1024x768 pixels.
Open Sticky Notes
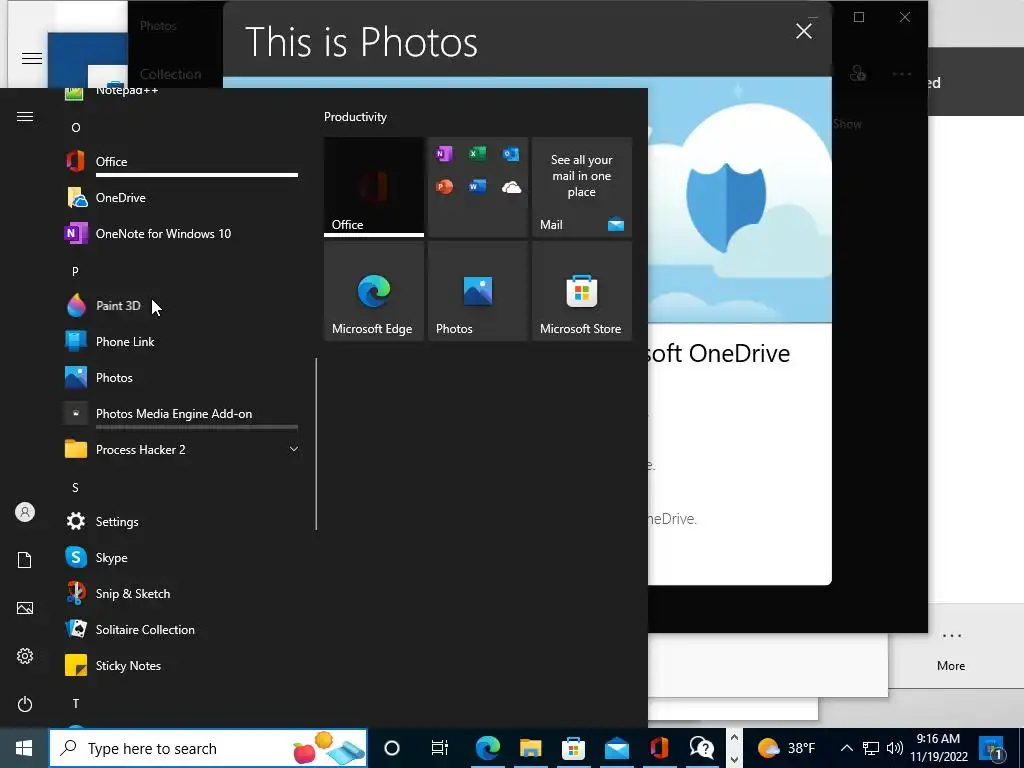[181, 665]
